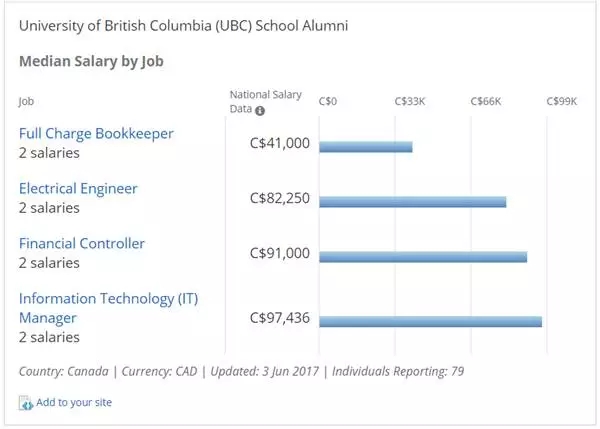
Task: Click the C$91,000 salary value
Action: 279,253
